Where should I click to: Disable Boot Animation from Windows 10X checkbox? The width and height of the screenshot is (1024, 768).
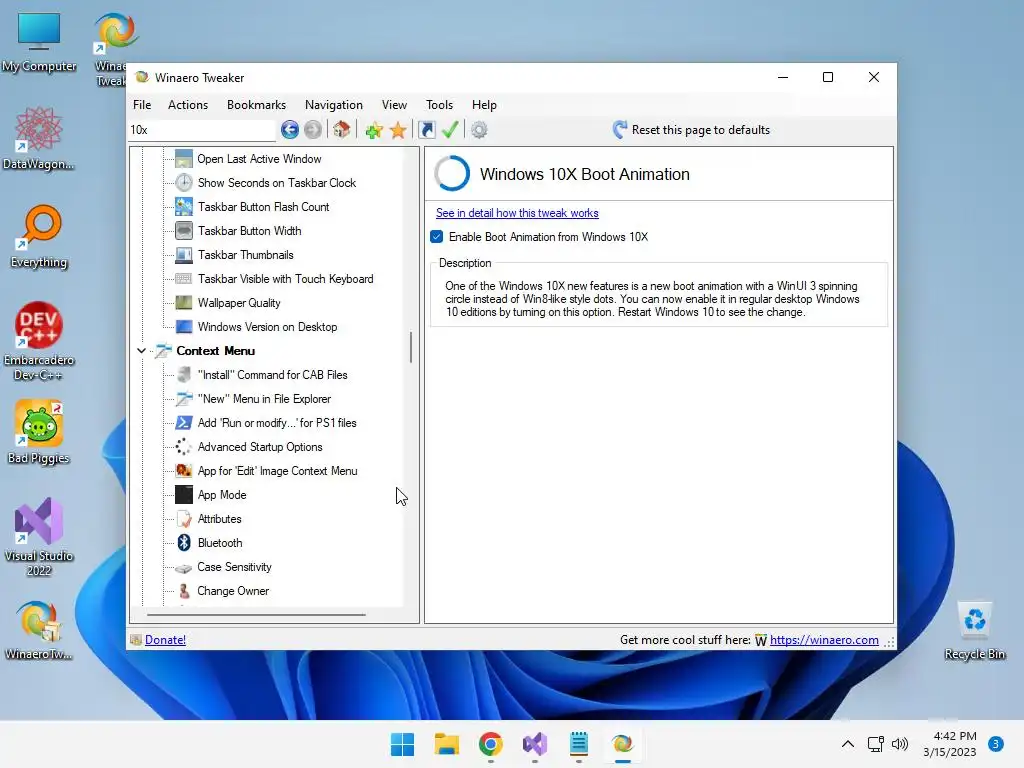click(x=437, y=237)
